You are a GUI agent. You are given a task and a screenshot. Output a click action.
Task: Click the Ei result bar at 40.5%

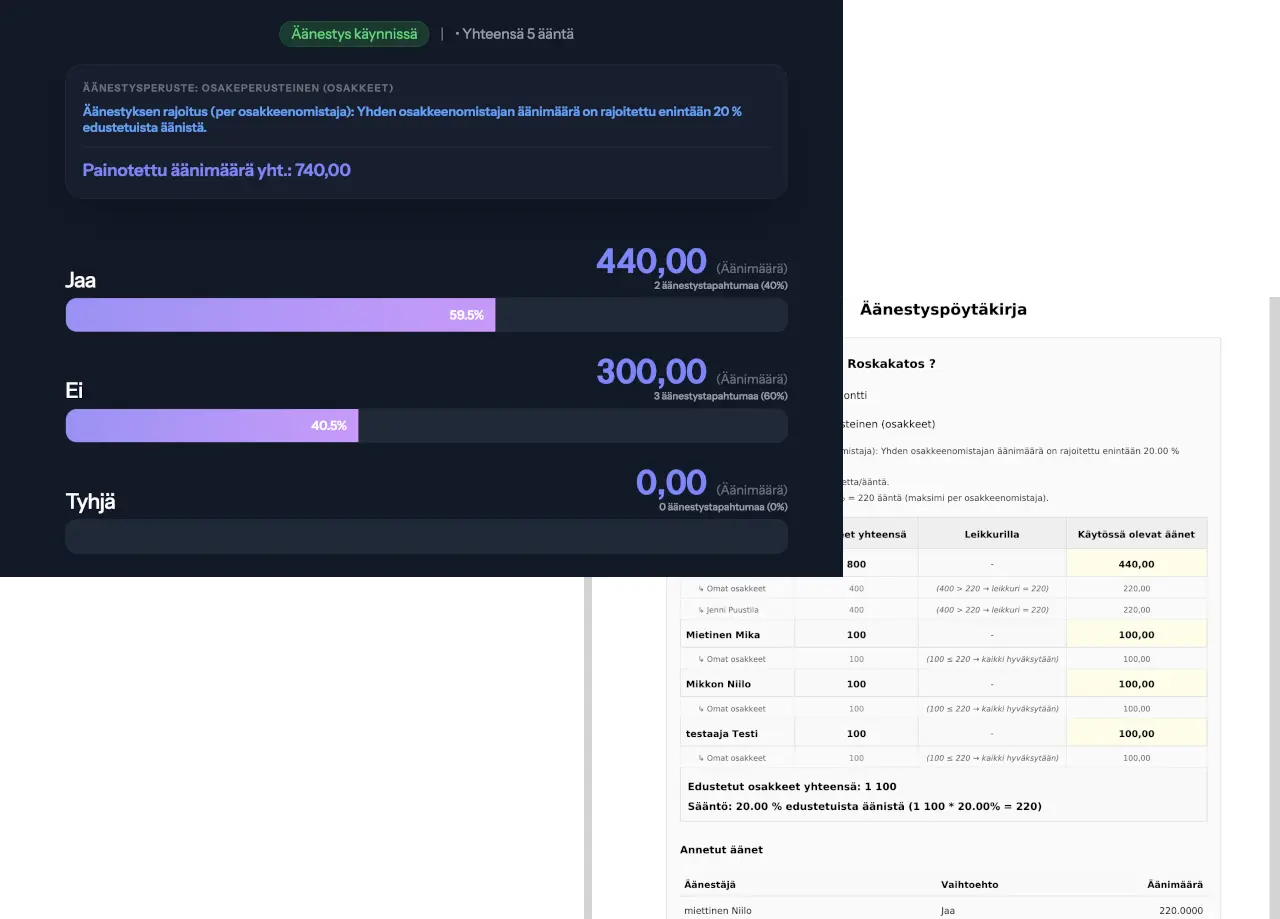point(212,425)
